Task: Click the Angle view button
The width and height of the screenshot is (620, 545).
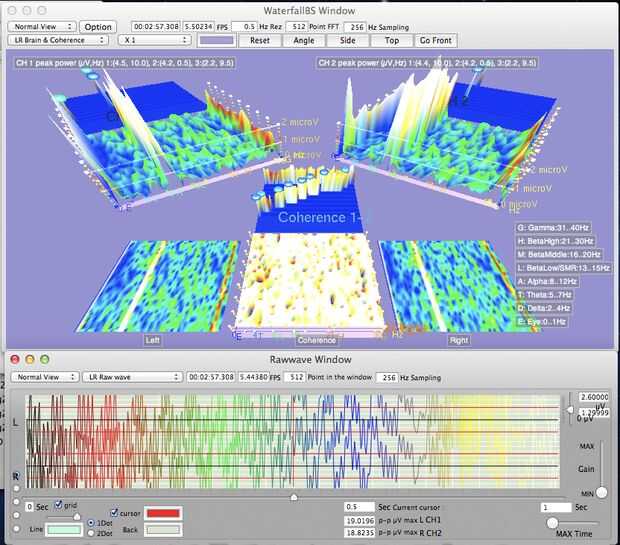Action: (x=304, y=40)
